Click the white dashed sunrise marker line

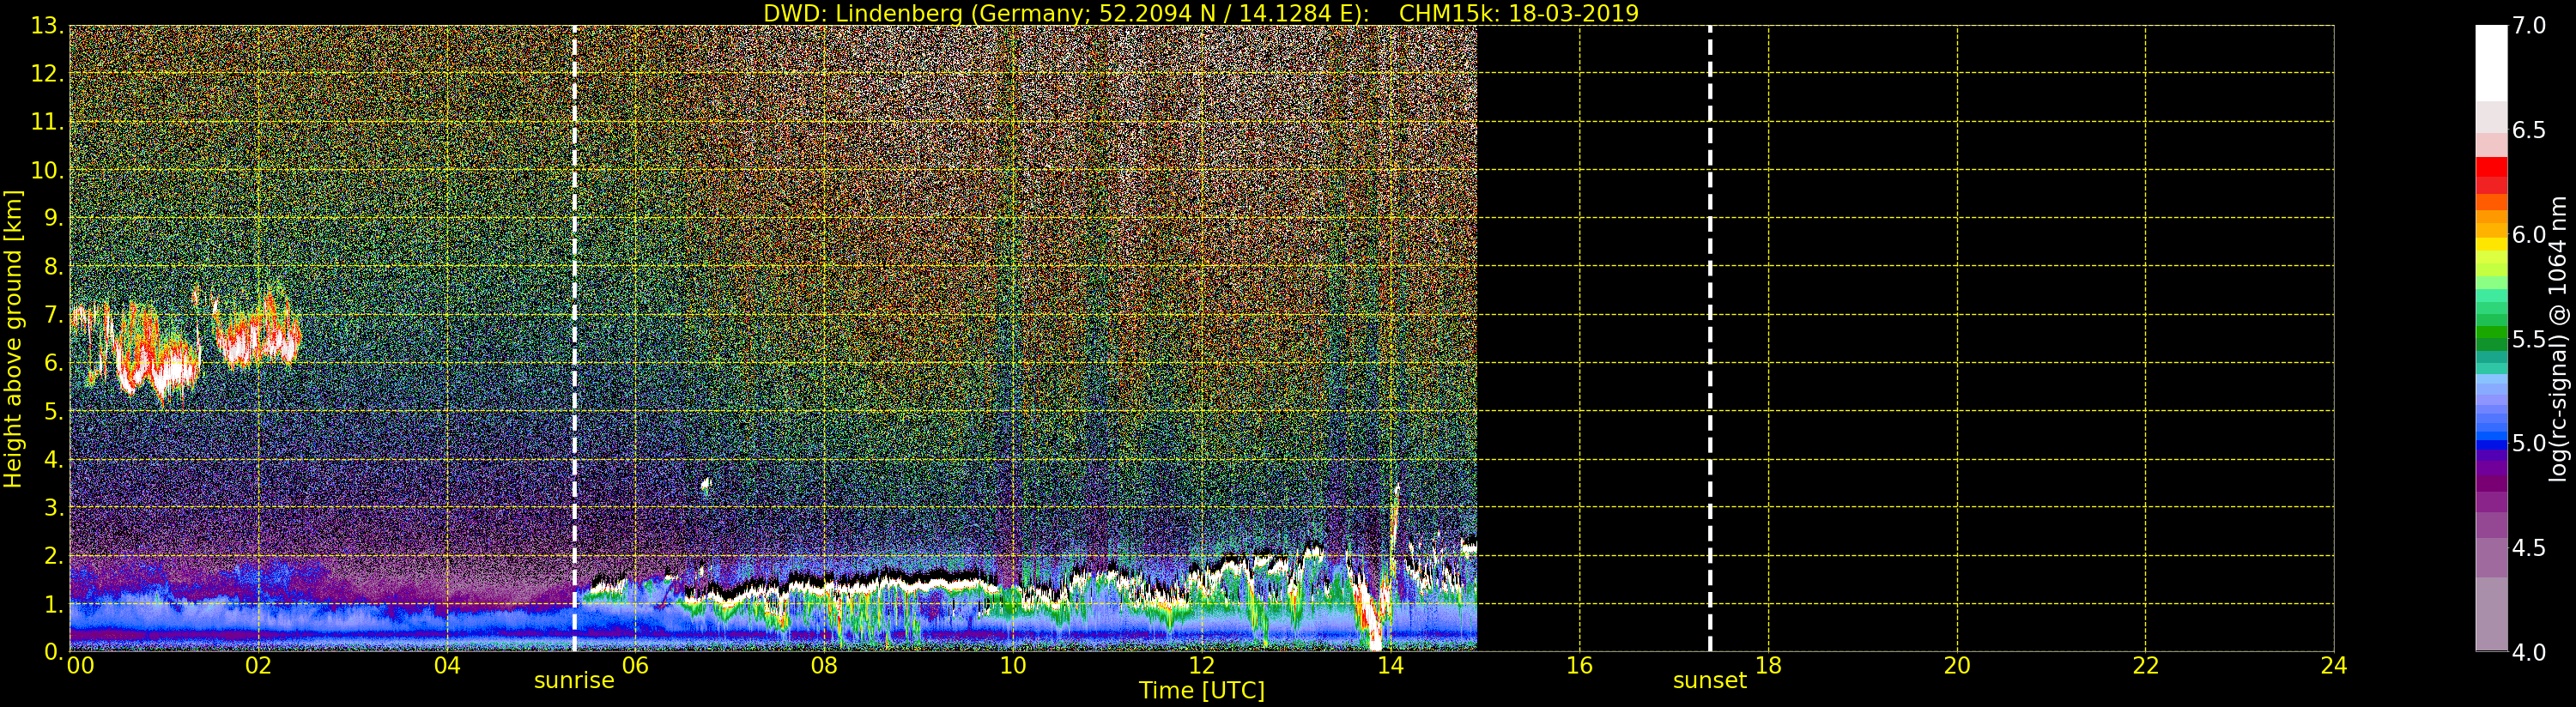point(575,300)
